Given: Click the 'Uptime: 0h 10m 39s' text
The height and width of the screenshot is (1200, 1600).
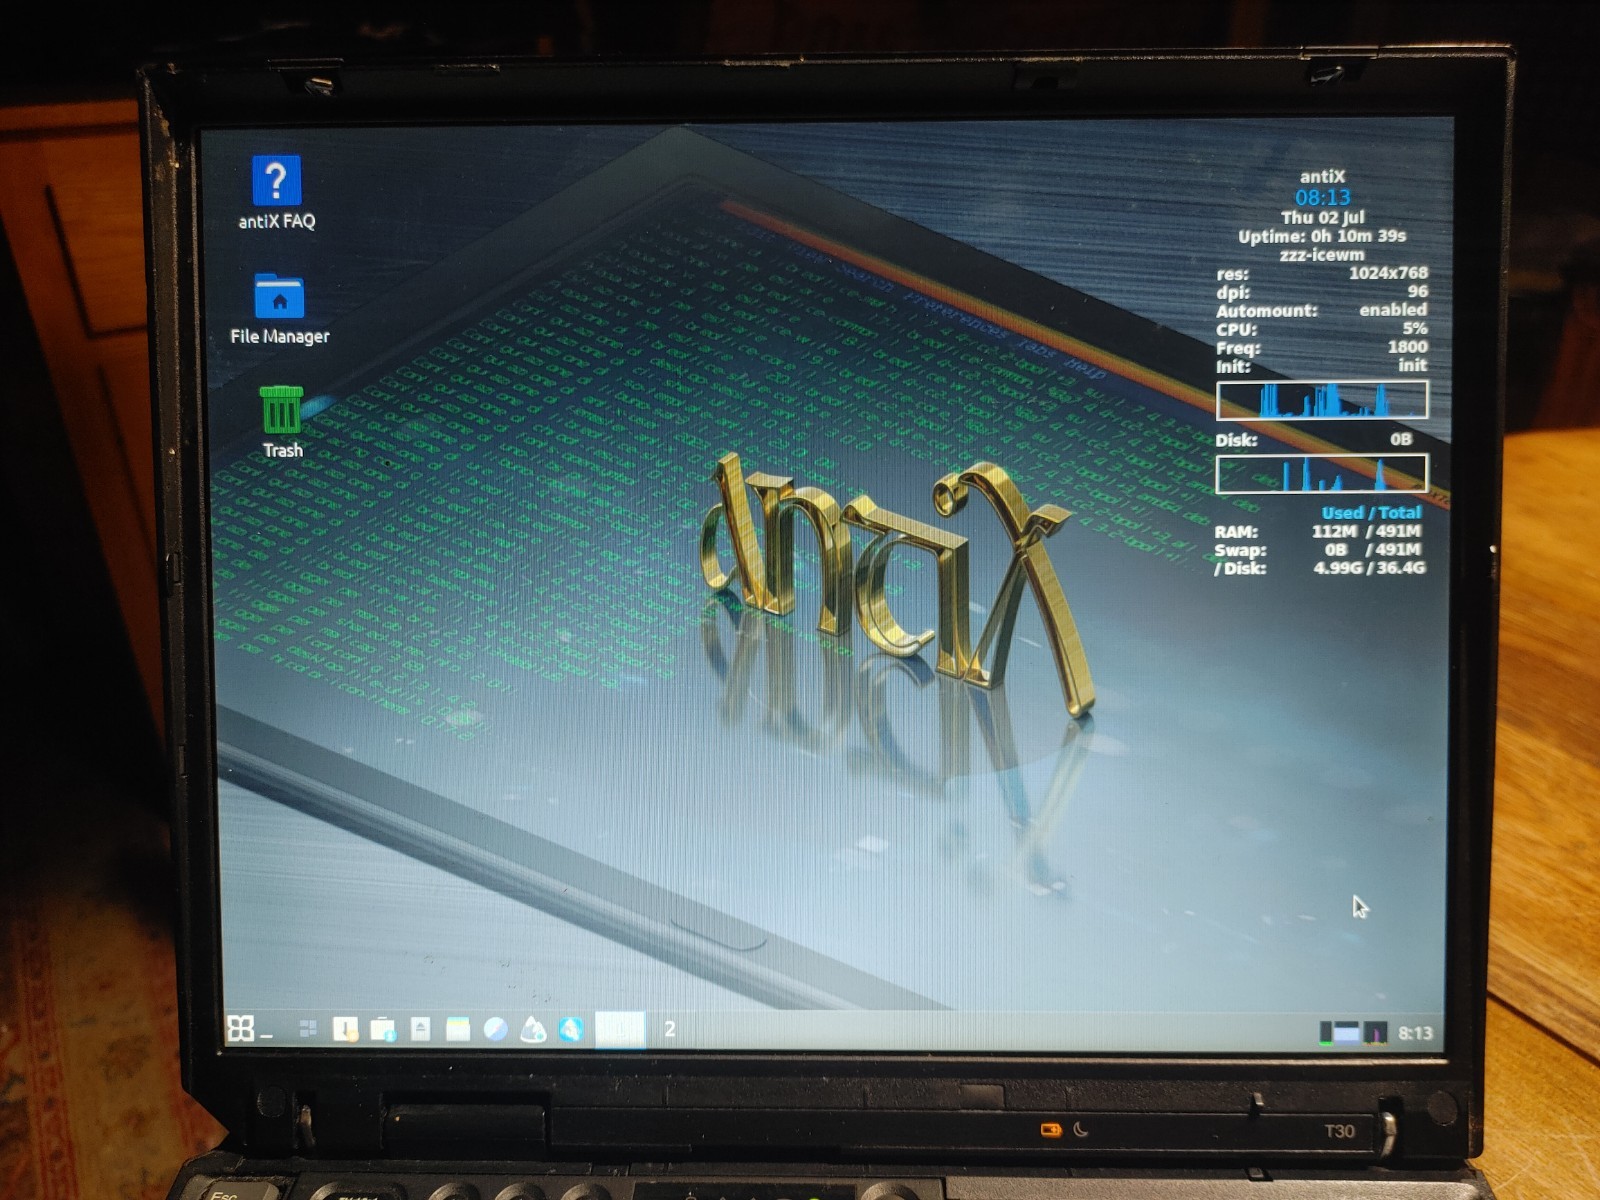Looking at the screenshot, I should [1322, 236].
